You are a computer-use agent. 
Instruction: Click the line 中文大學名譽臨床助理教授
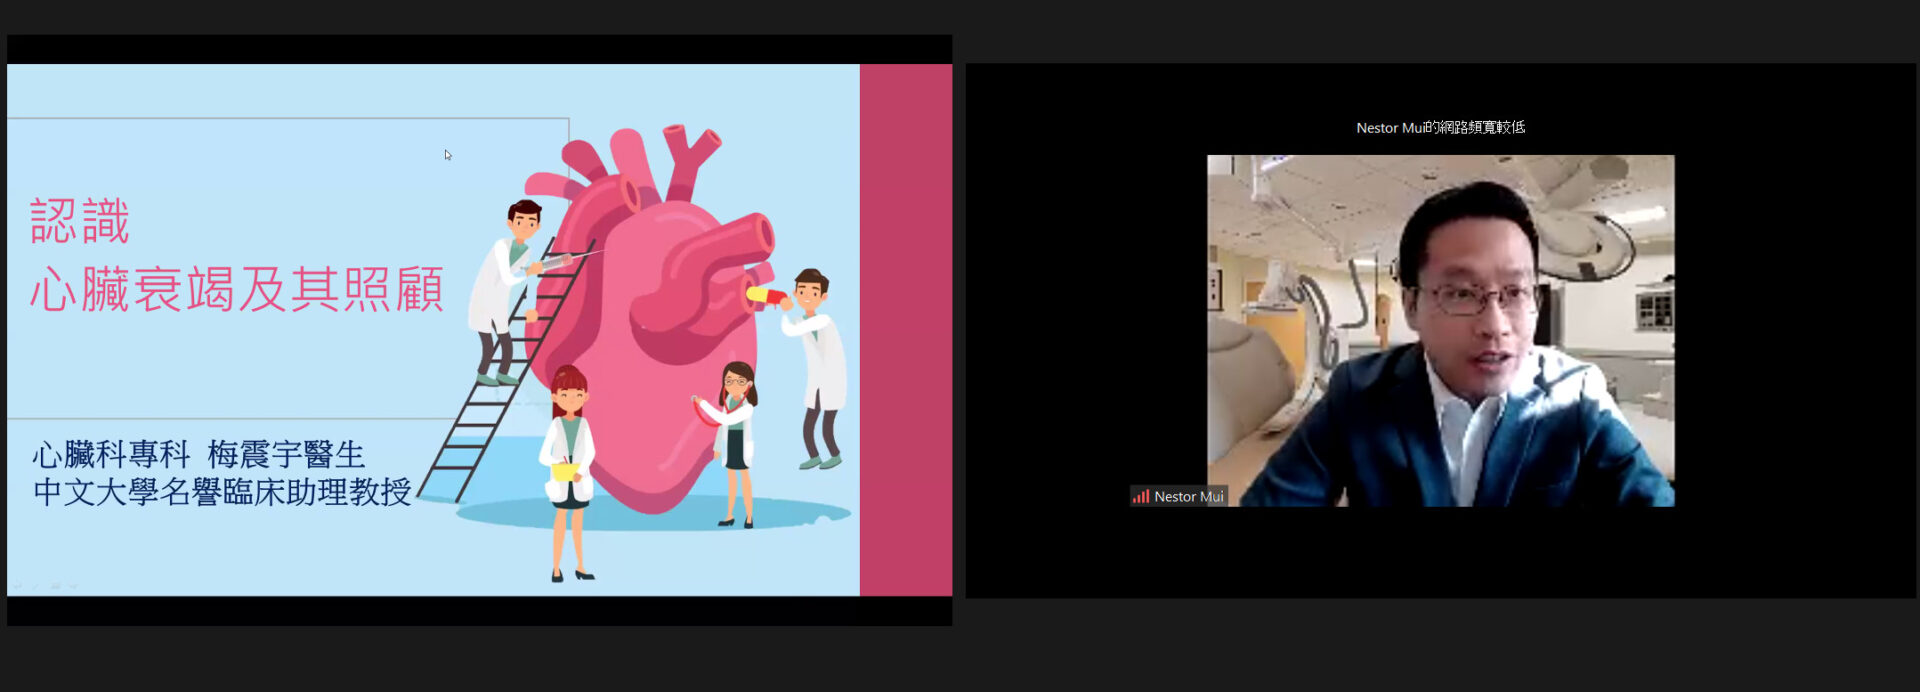(x=222, y=492)
